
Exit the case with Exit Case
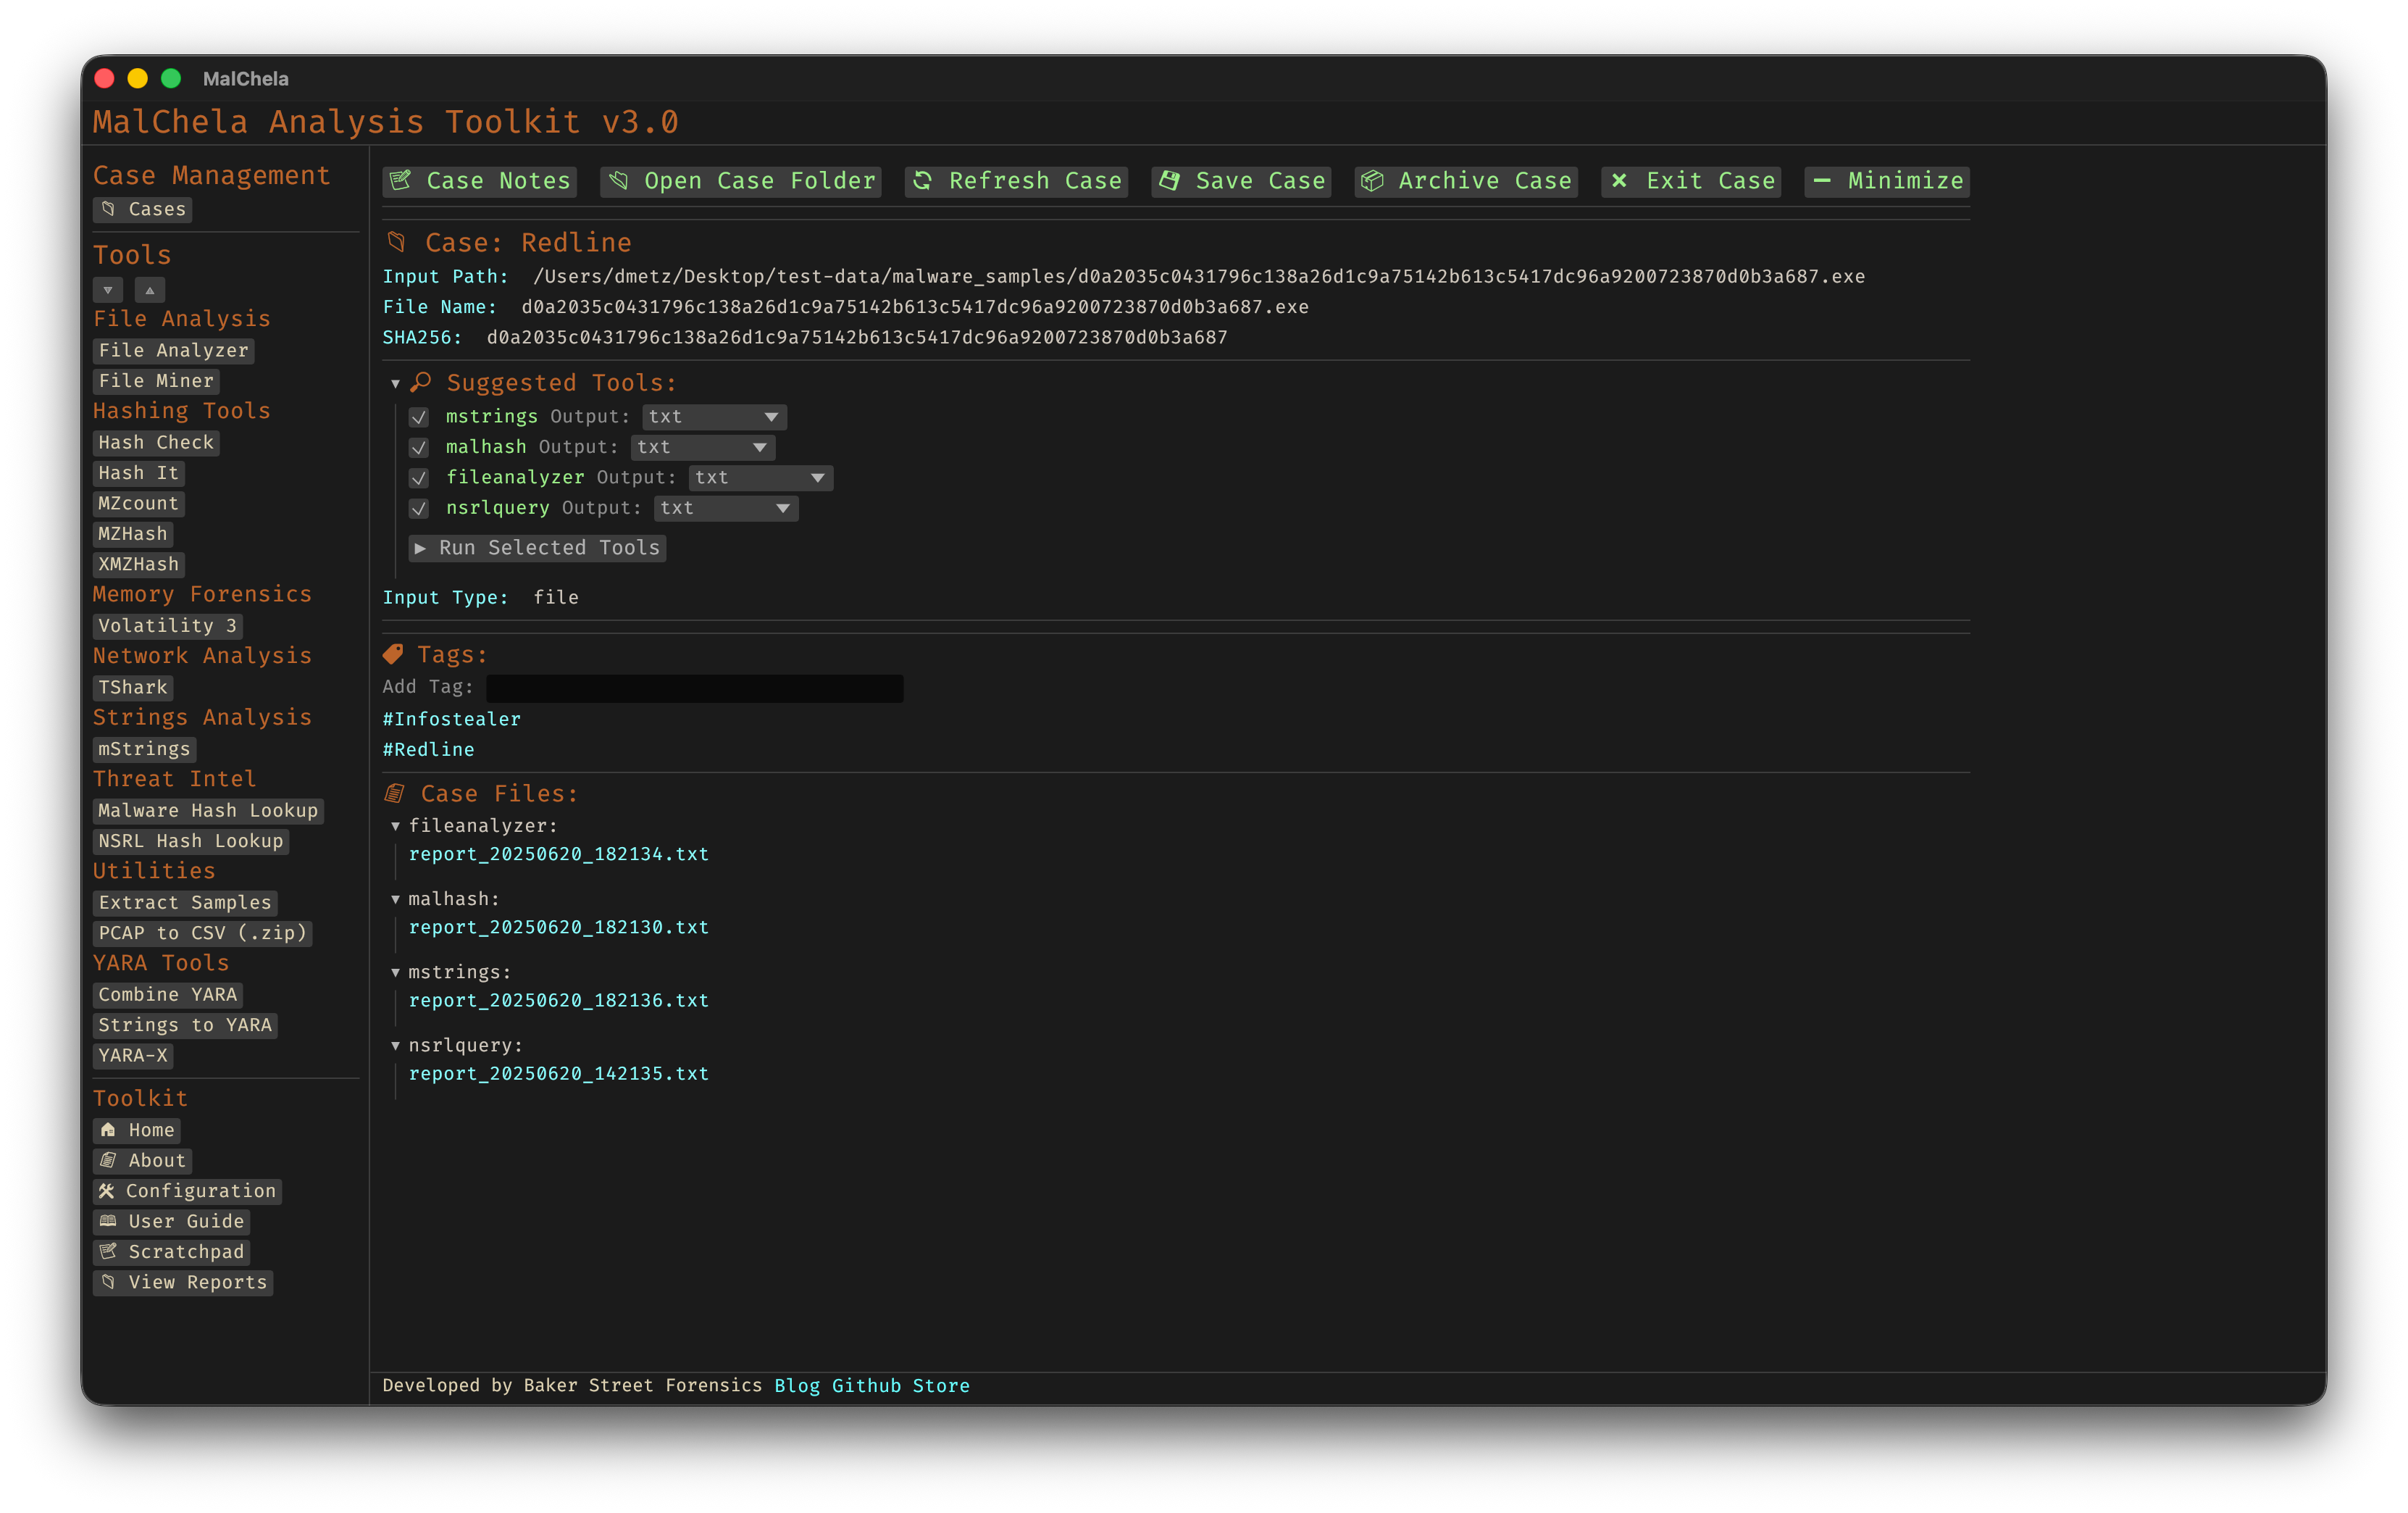[1691, 181]
